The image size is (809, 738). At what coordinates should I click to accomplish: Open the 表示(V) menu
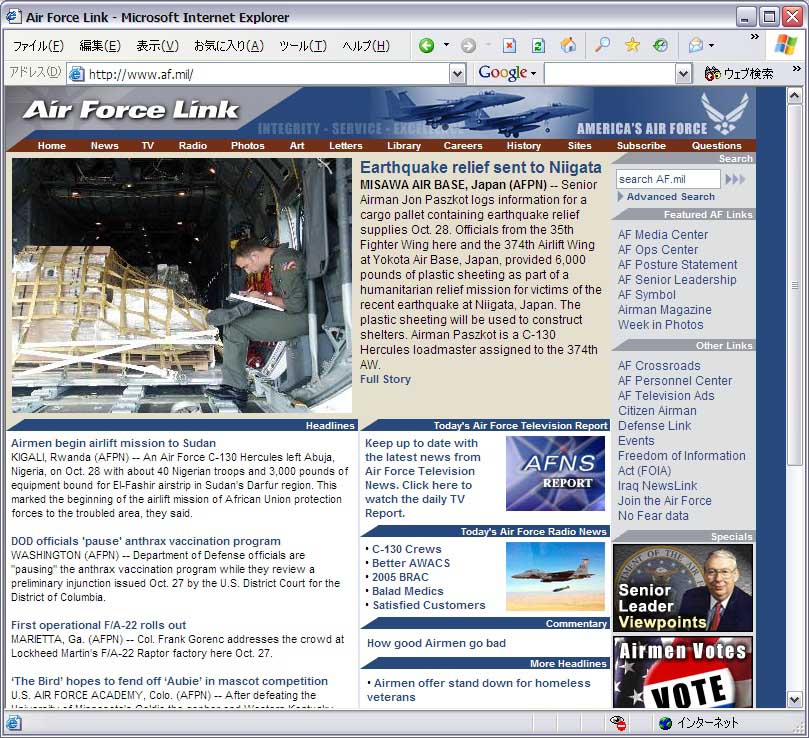coord(157,46)
